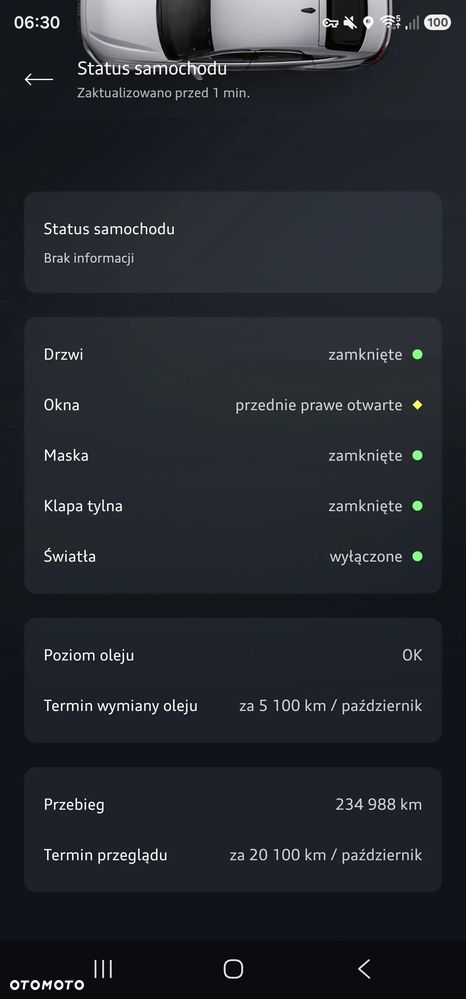Screen dimensions: 466x999
Task: Tap the green dot next to Drzwi
Action: pos(418,354)
